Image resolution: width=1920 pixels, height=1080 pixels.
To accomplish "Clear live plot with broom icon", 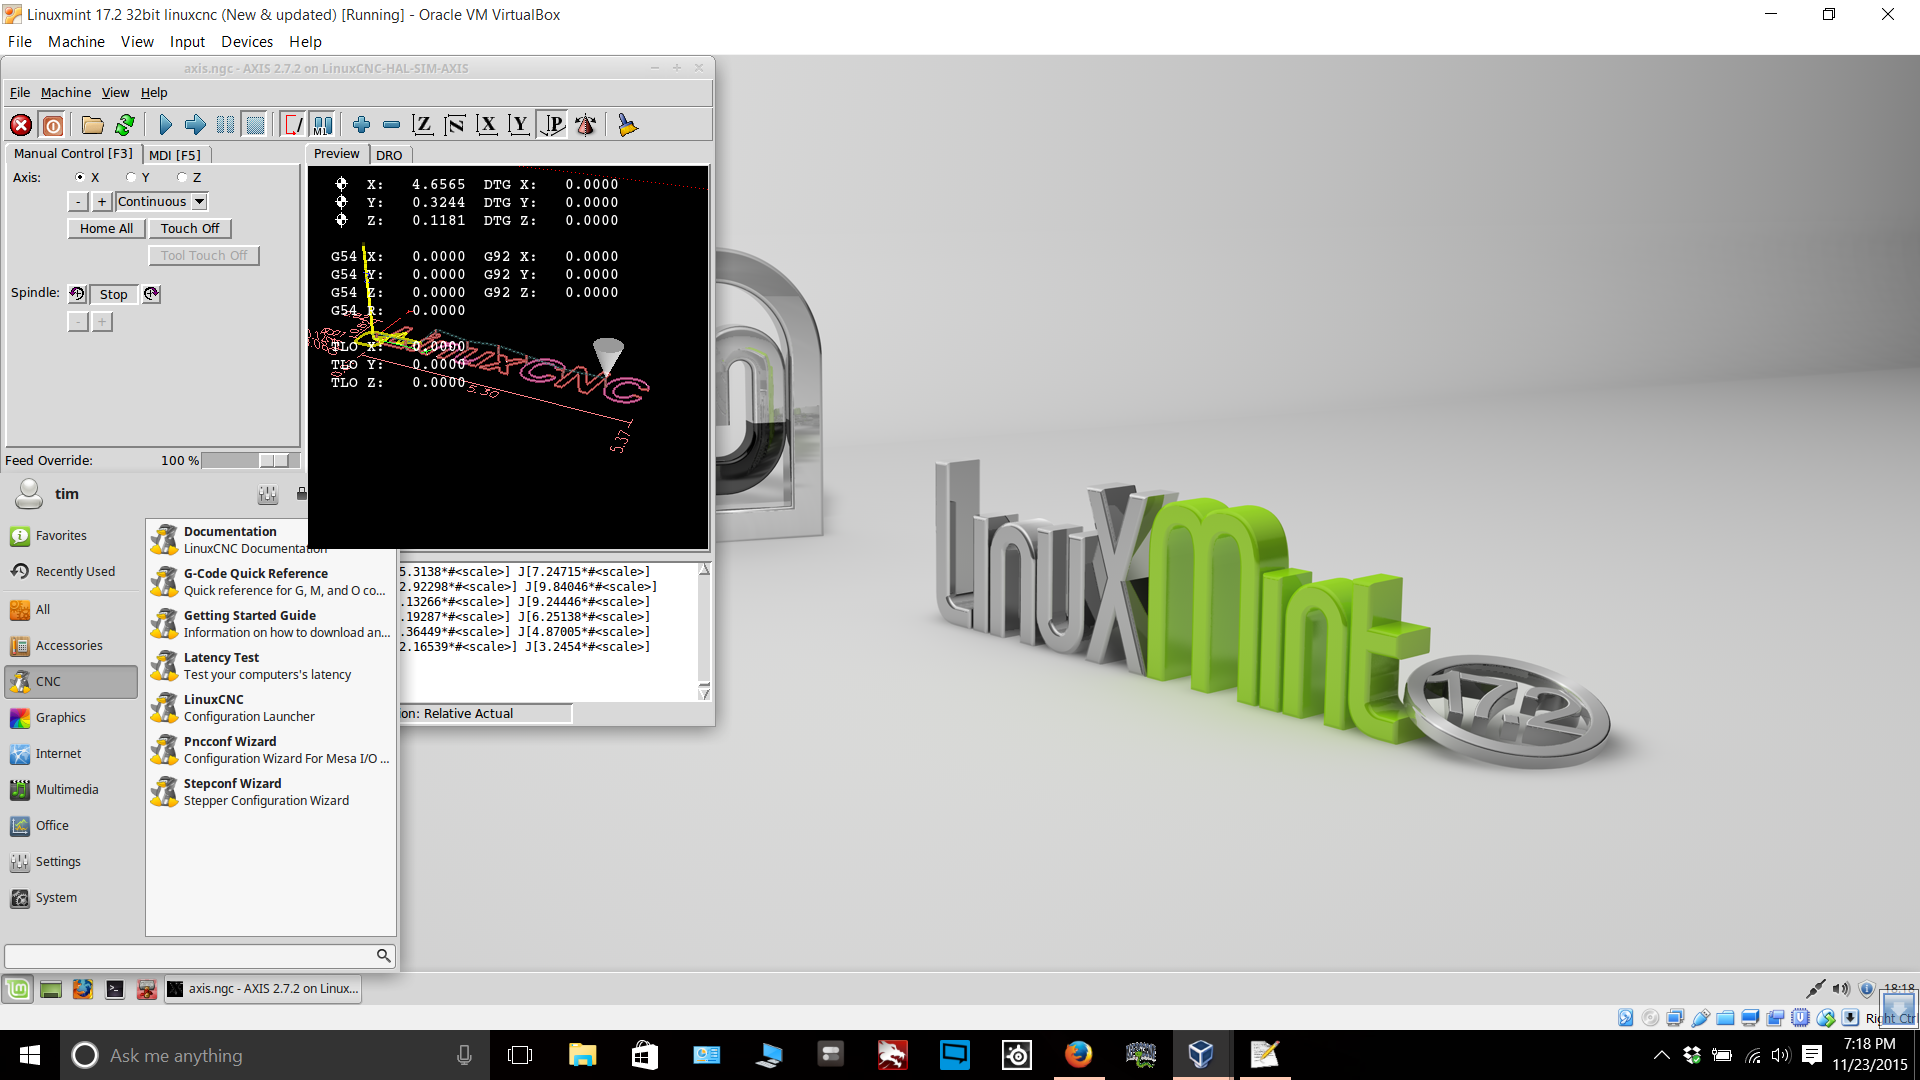I will pyautogui.click(x=627, y=125).
